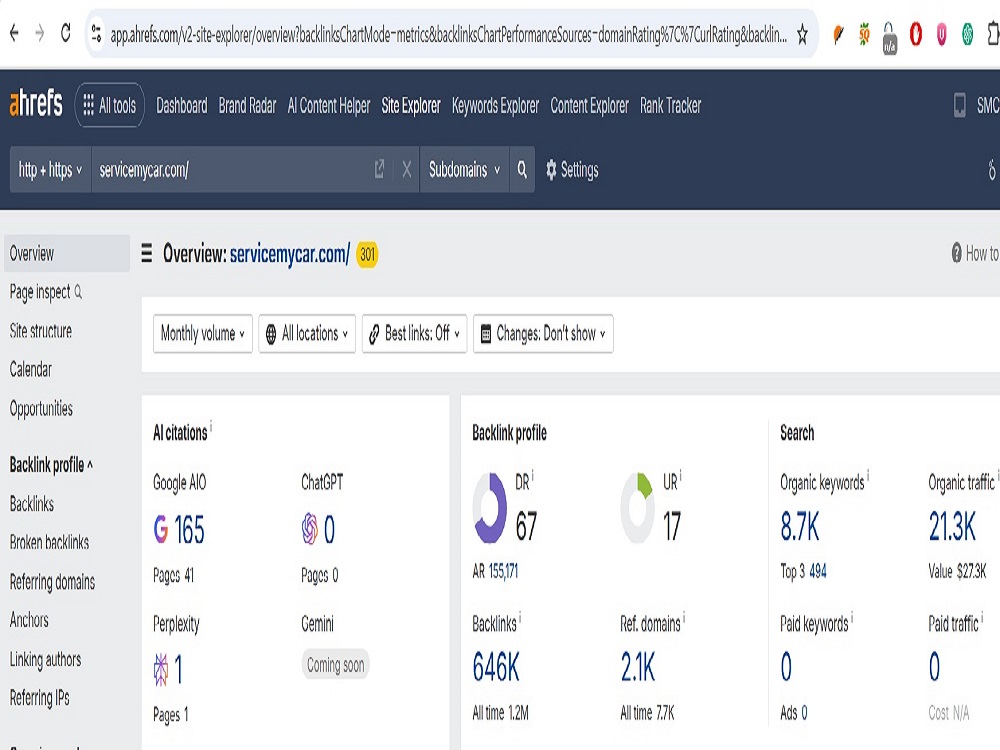
Task: Select Site Explorer in top navigation
Action: point(411,105)
